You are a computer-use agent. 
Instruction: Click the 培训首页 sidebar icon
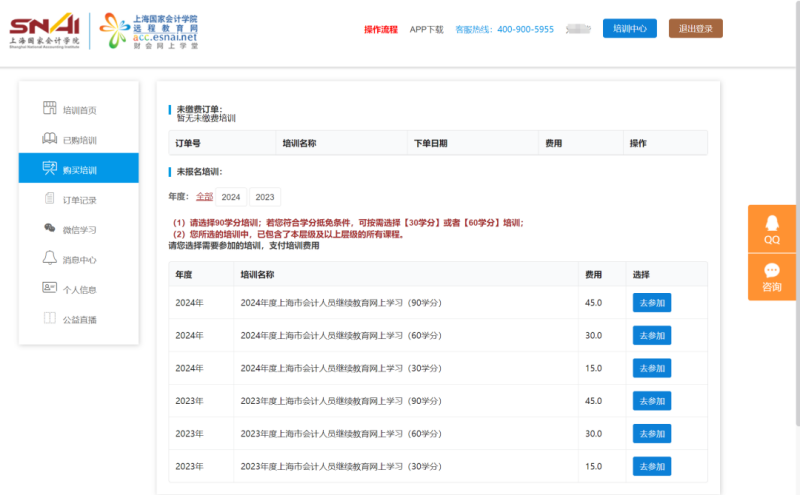click(x=49, y=109)
